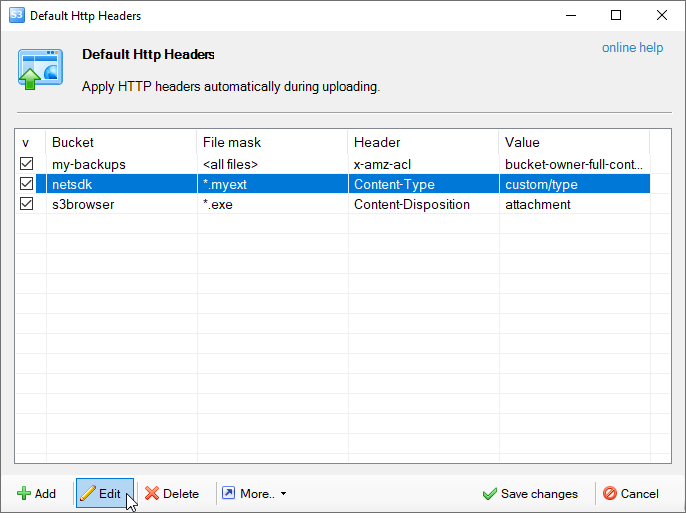
Task: Maximize the Default Http Headers window
Action: pos(616,15)
